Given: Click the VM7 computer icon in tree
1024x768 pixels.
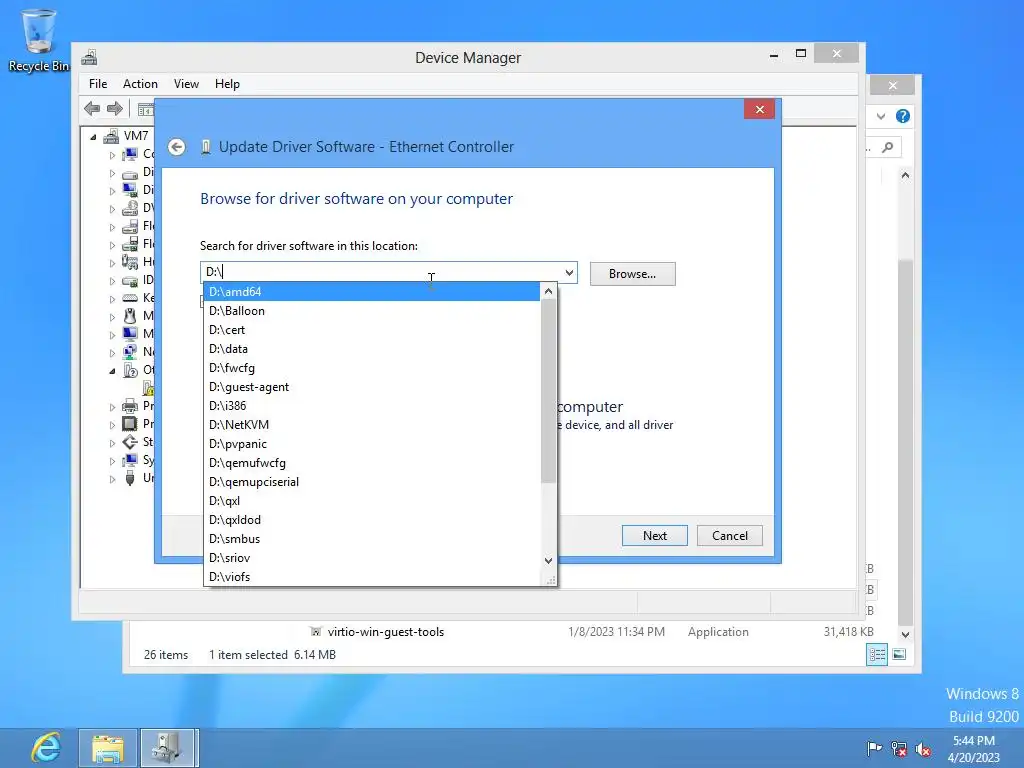Looking at the screenshot, I should coord(112,136).
